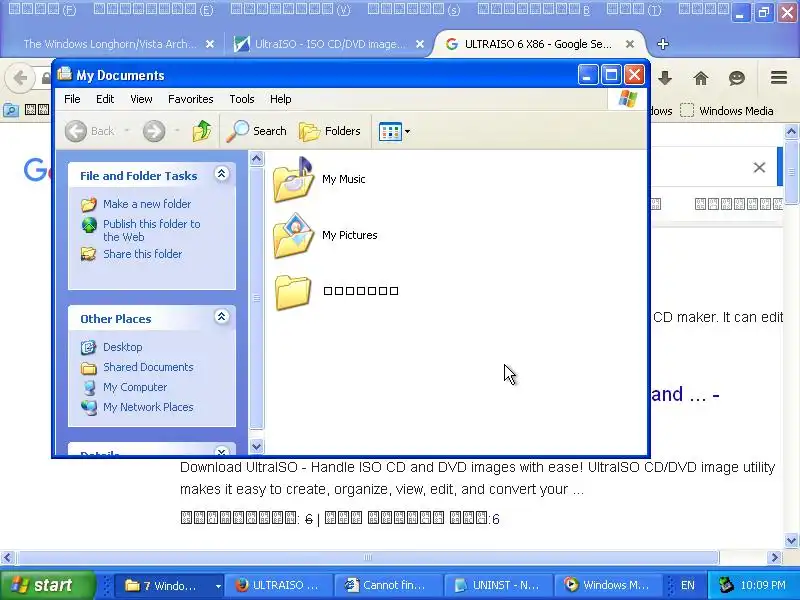Click the task pane scroll up arrow
Viewport: 800px width, 600px height.
[x=257, y=159]
